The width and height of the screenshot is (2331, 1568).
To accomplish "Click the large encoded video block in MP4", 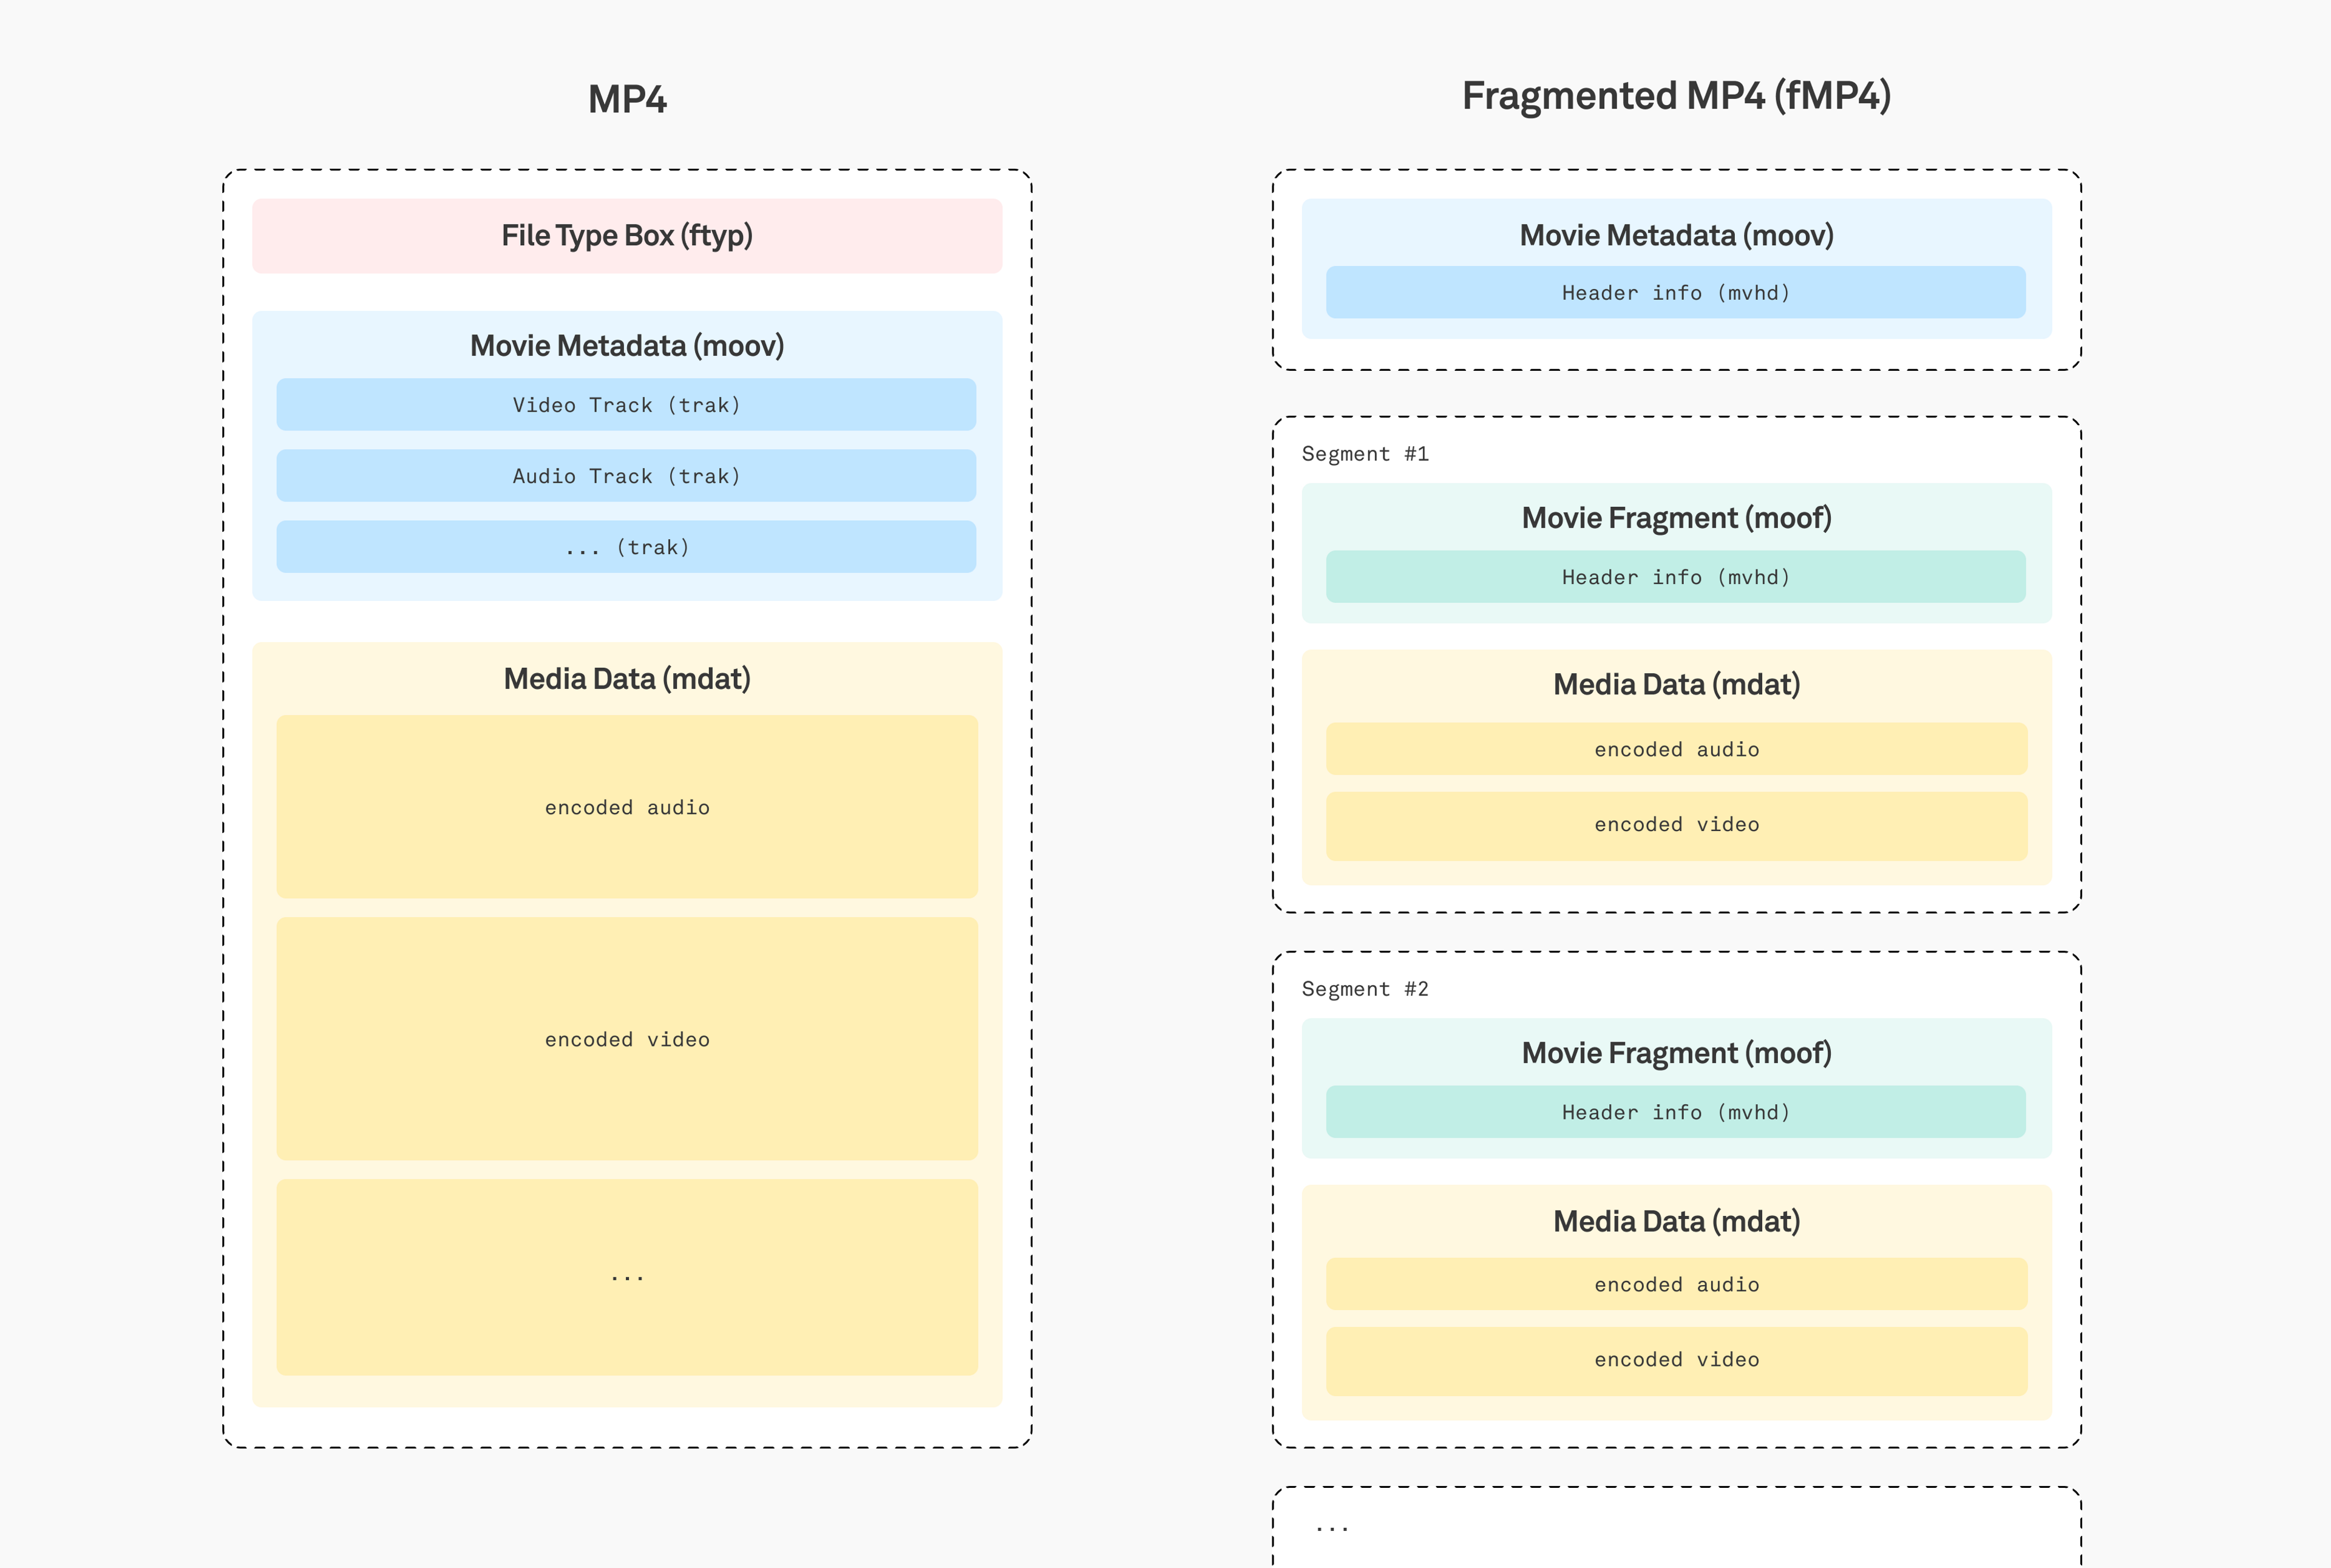I will 627,1039.
